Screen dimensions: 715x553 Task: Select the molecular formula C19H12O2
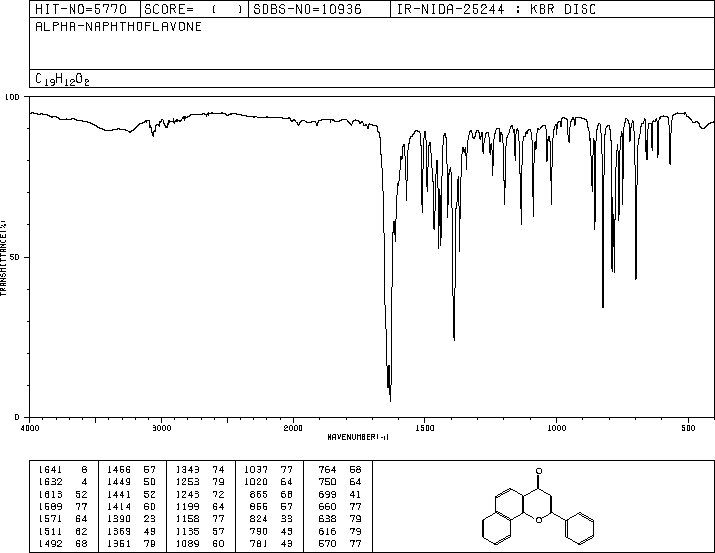click(x=62, y=79)
